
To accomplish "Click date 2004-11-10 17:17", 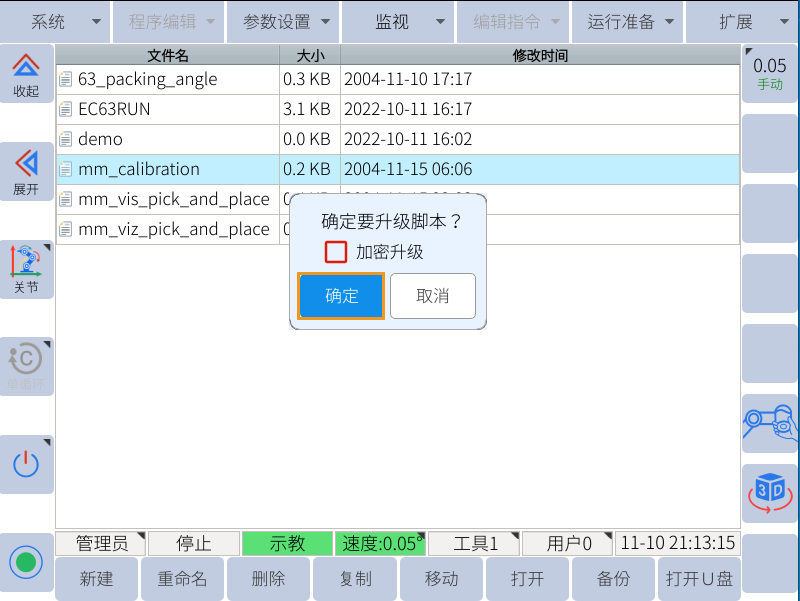I will click(408, 79).
